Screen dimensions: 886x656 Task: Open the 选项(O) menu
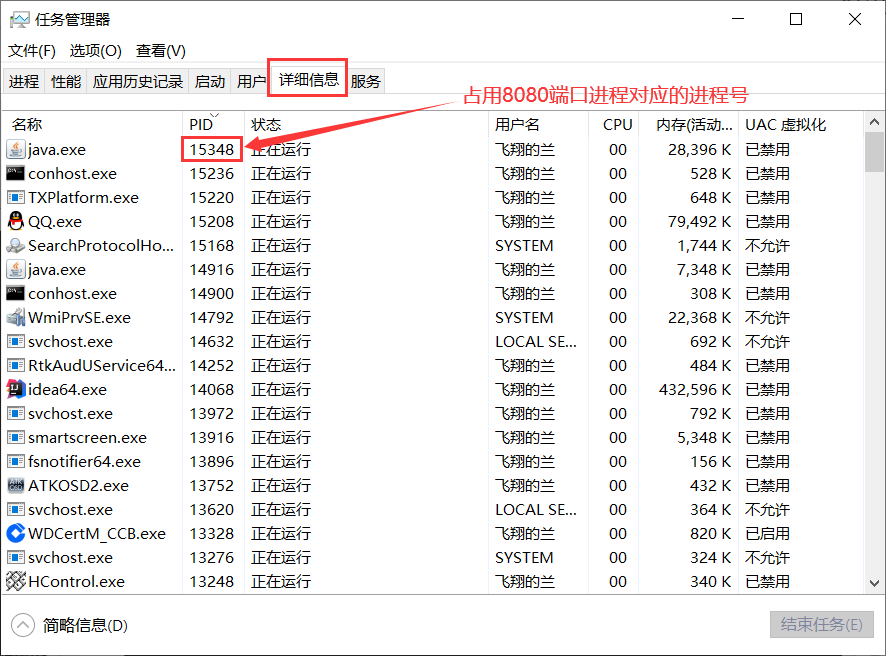pos(95,51)
